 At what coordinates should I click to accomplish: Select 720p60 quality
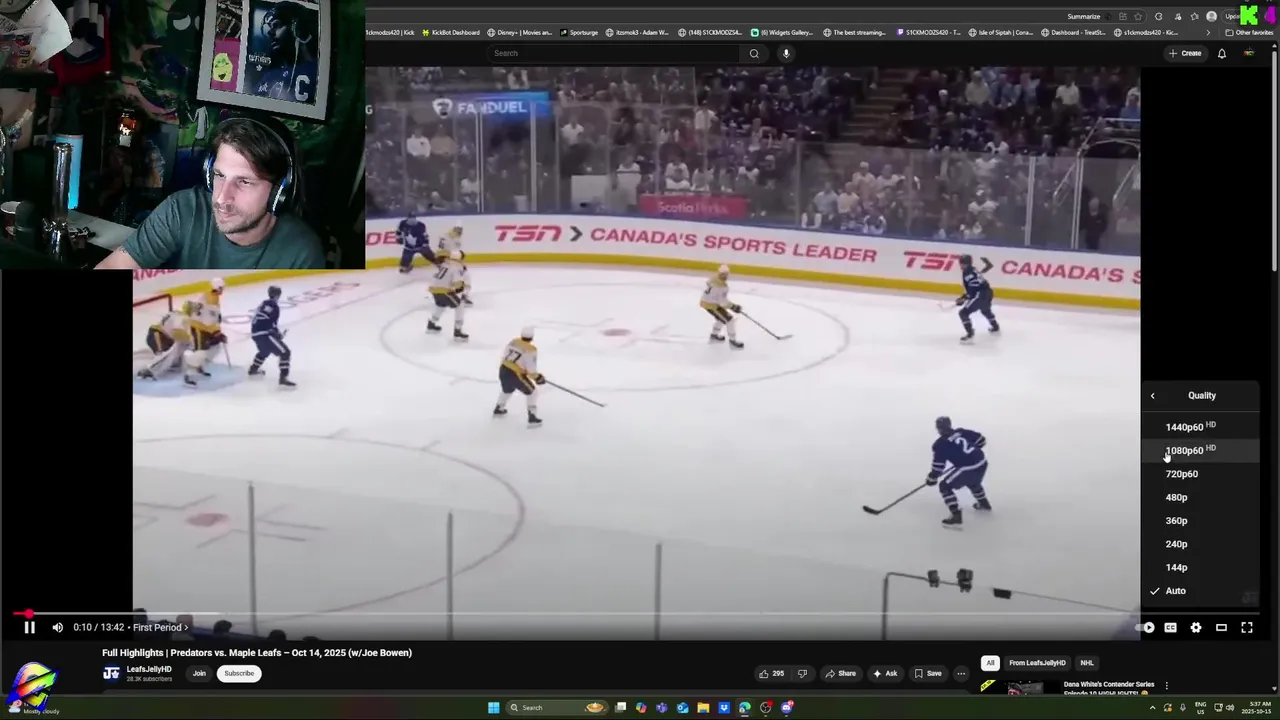click(x=1200, y=474)
